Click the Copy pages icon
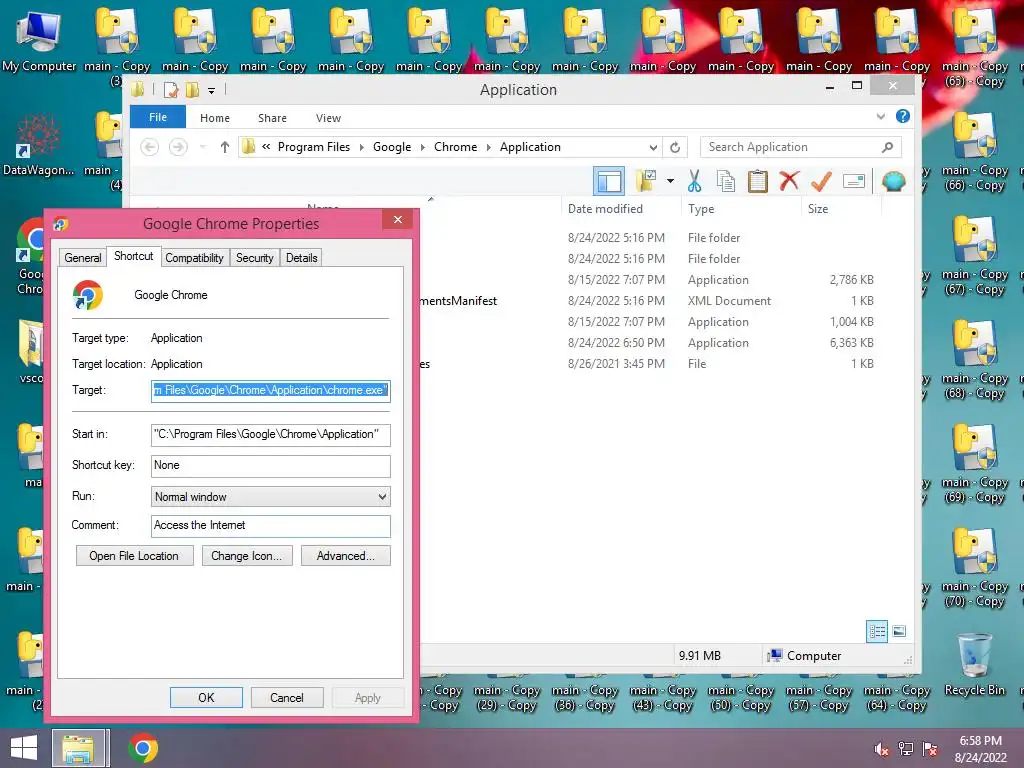Image resolution: width=1024 pixels, height=768 pixels. point(726,181)
